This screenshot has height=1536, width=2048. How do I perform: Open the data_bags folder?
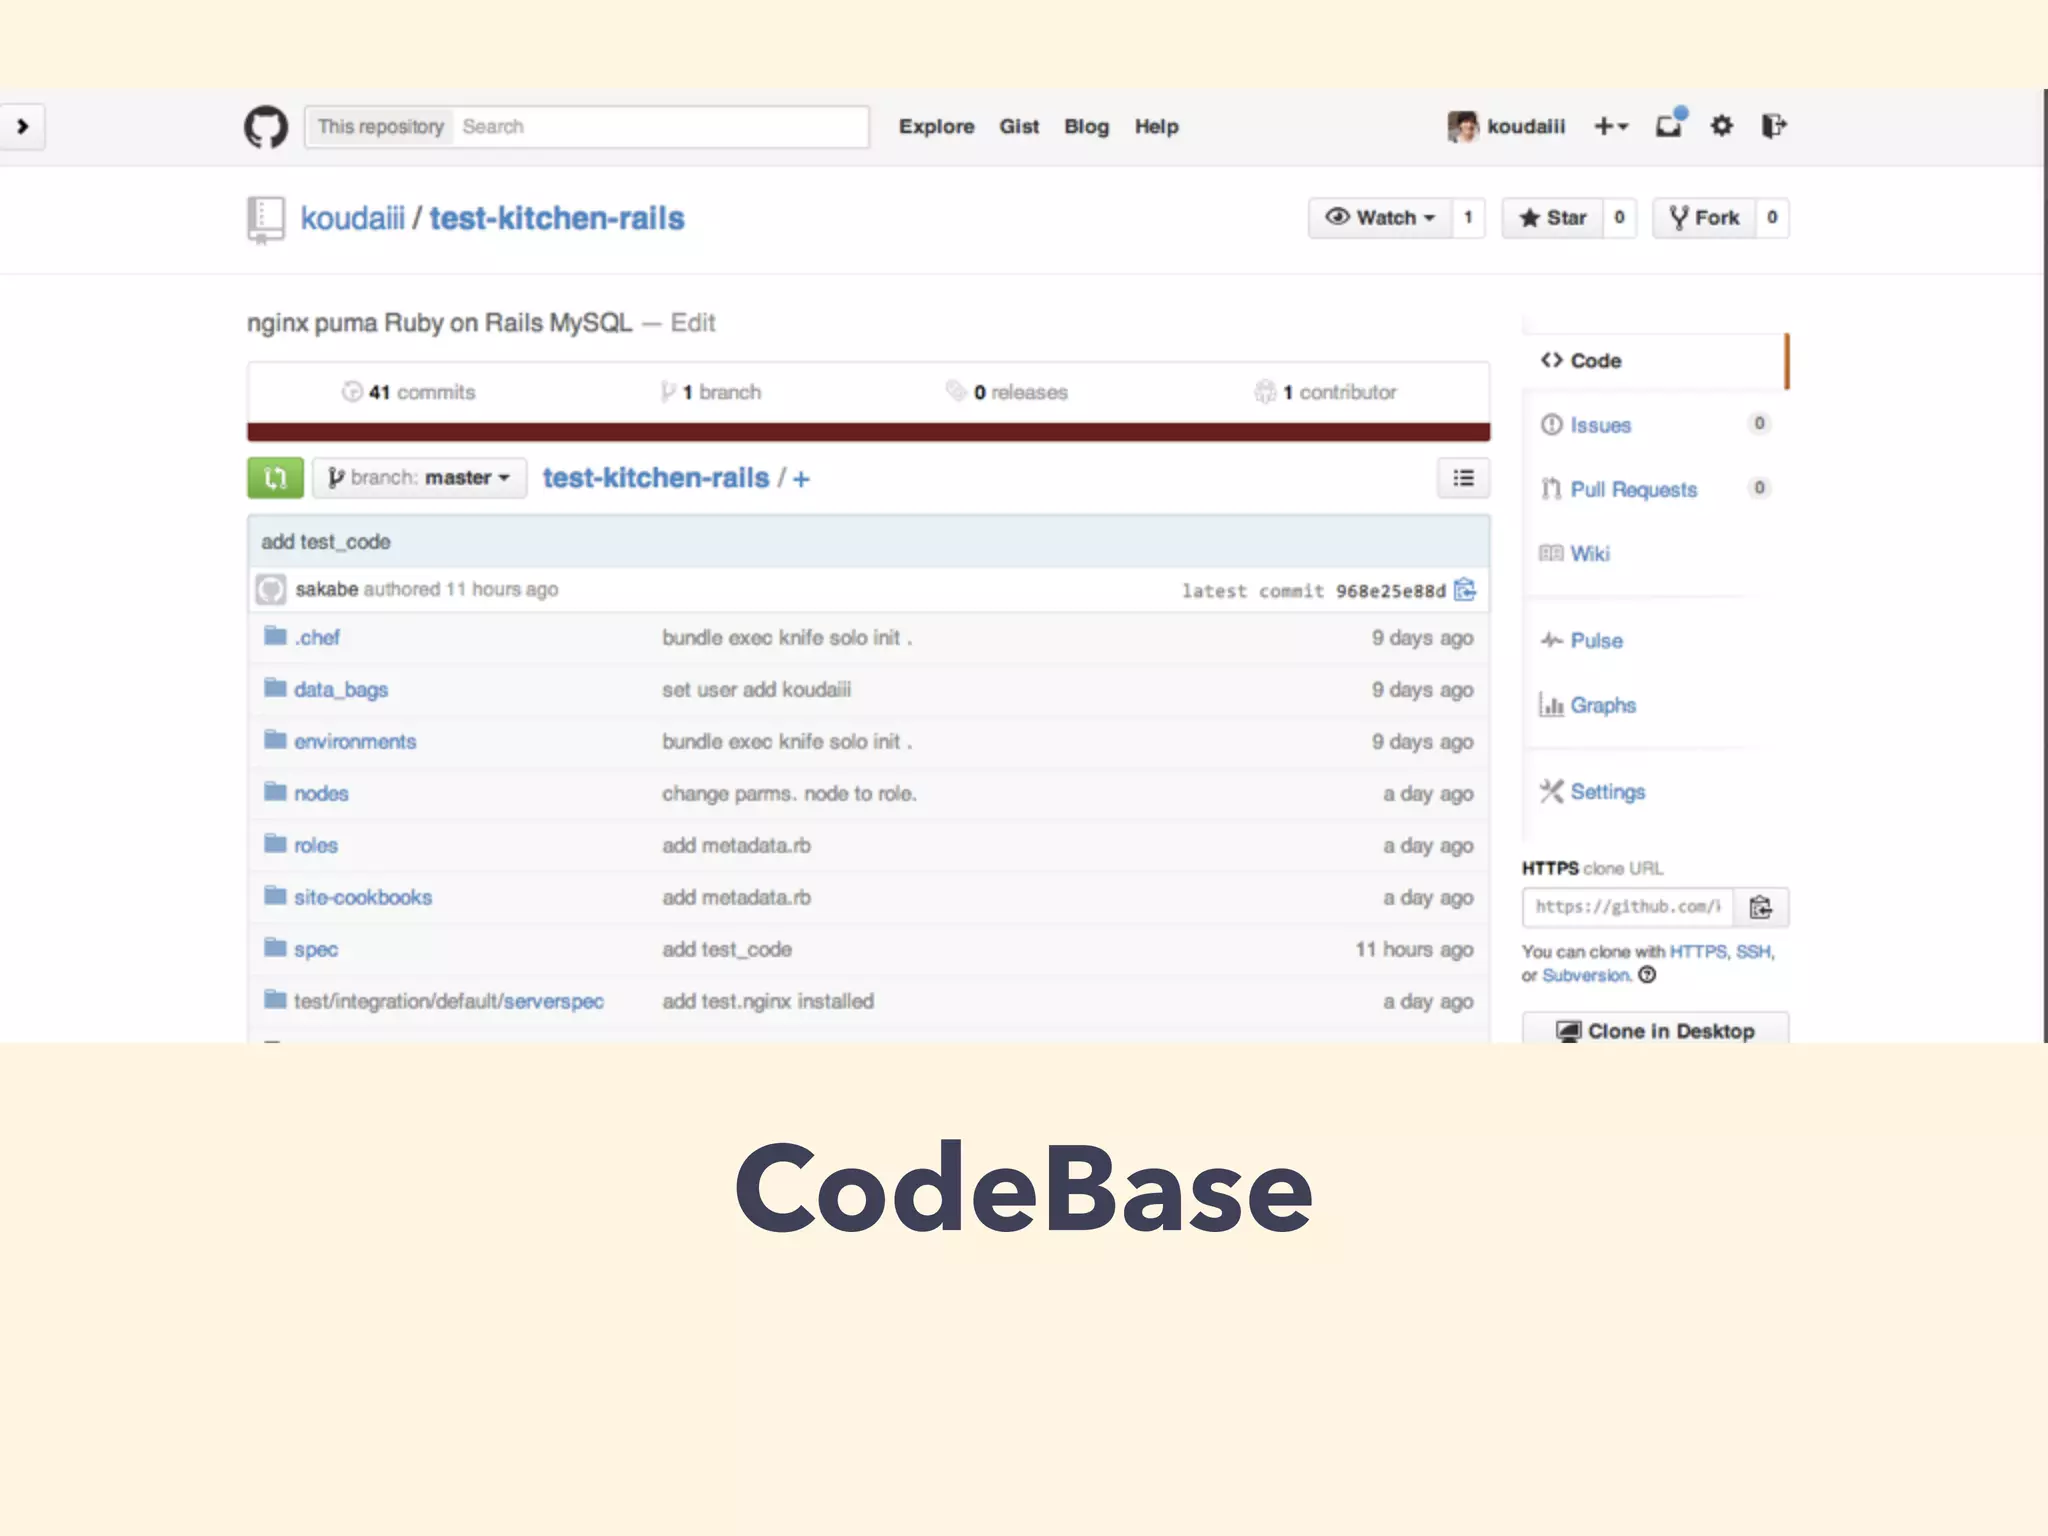340,689
